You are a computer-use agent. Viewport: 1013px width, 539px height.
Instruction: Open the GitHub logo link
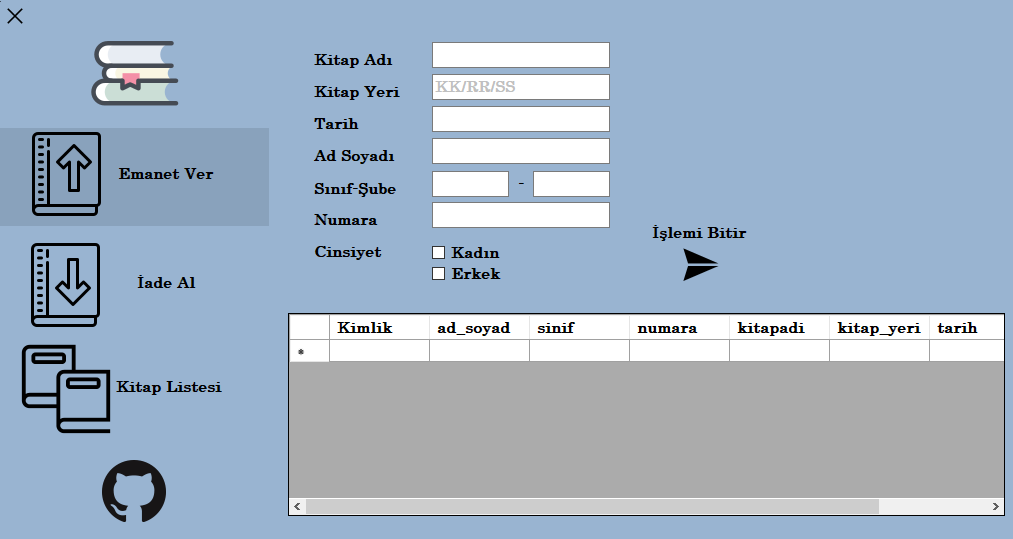[x=134, y=491]
